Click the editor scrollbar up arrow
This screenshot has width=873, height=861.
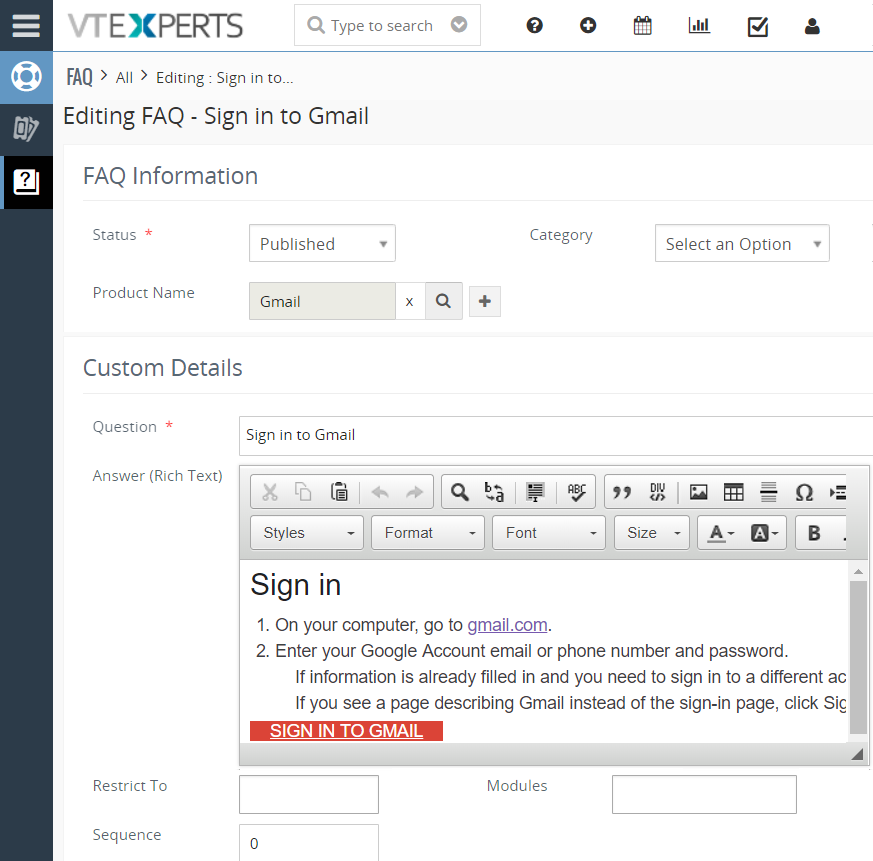[858, 571]
